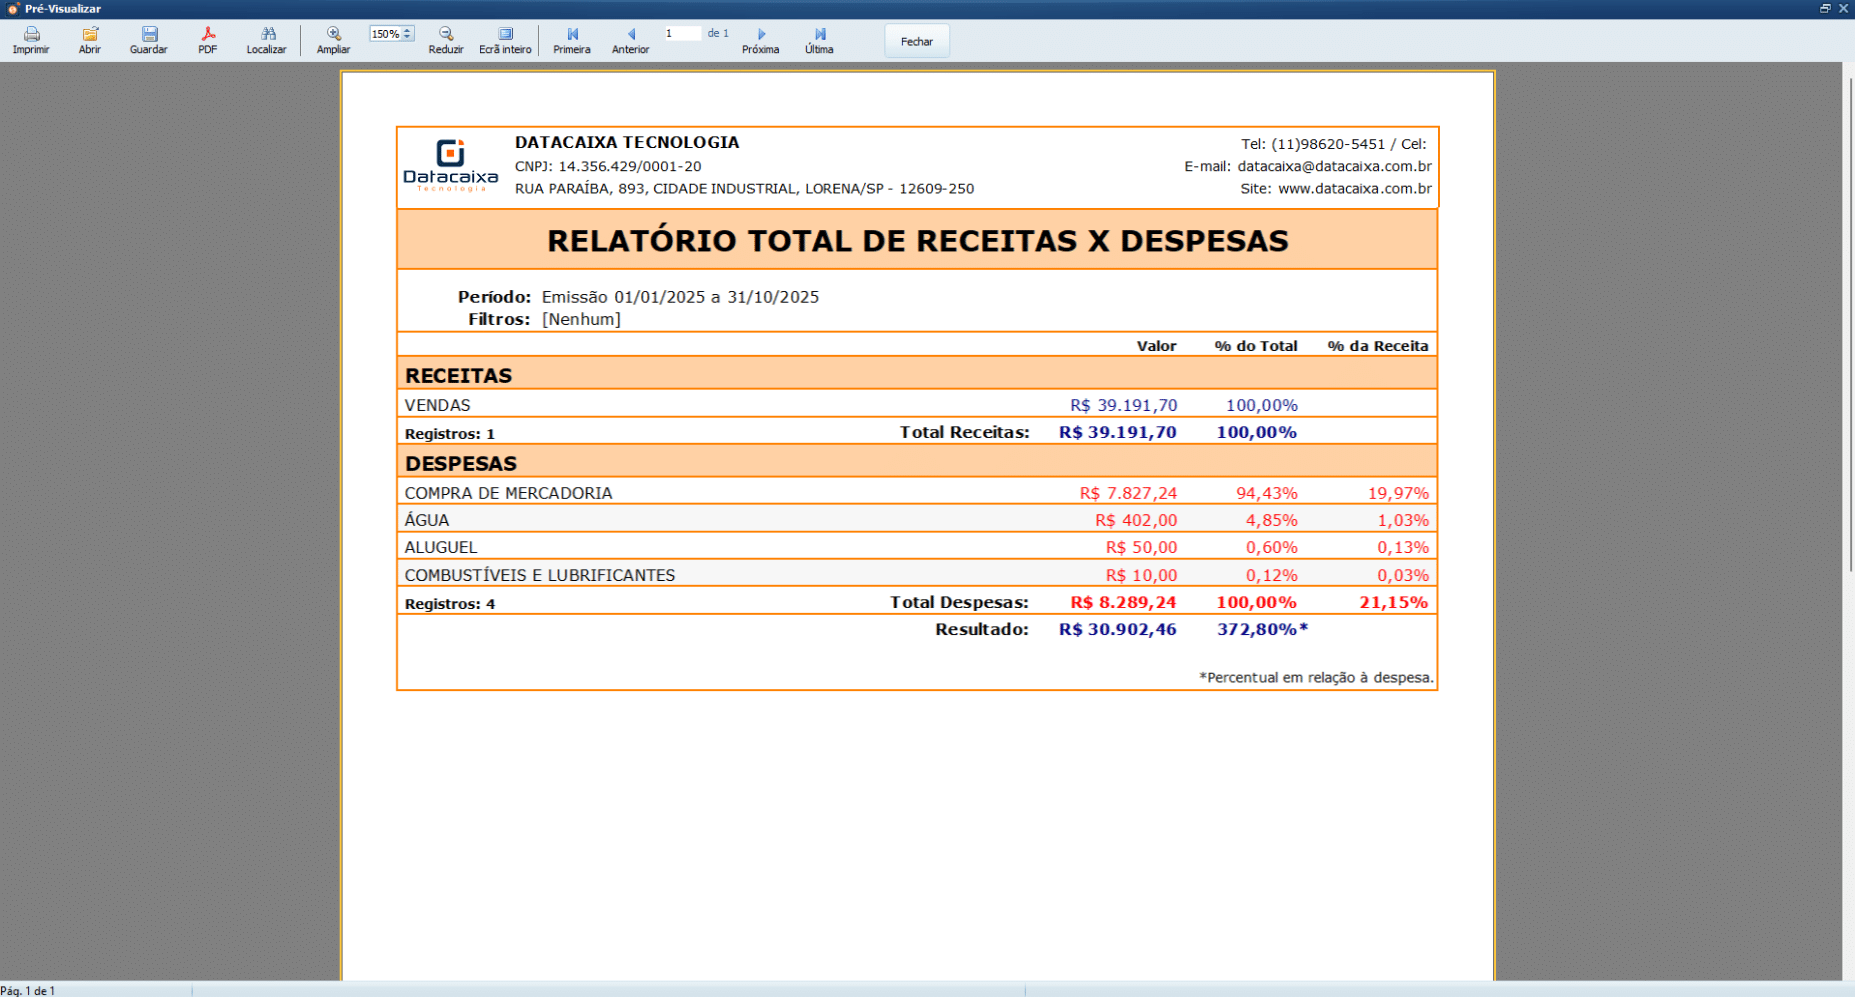This screenshot has height=997, width=1855.
Task: Zoom in using the Ampliar icon
Action: point(332,40)
